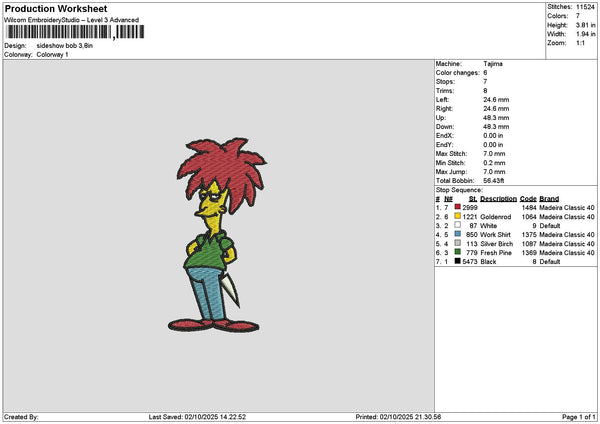Click the Min Stitch value '0.2 mm'

coord(494,163)
